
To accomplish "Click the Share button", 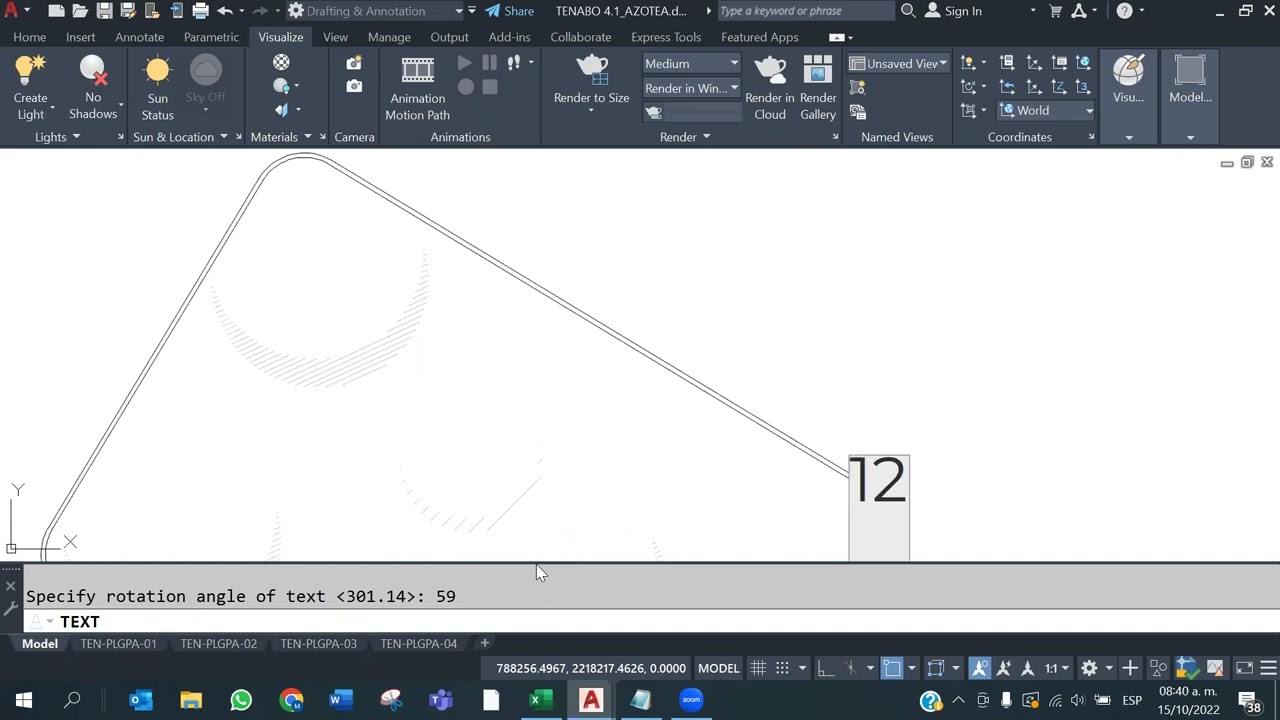I will [510, 11].
